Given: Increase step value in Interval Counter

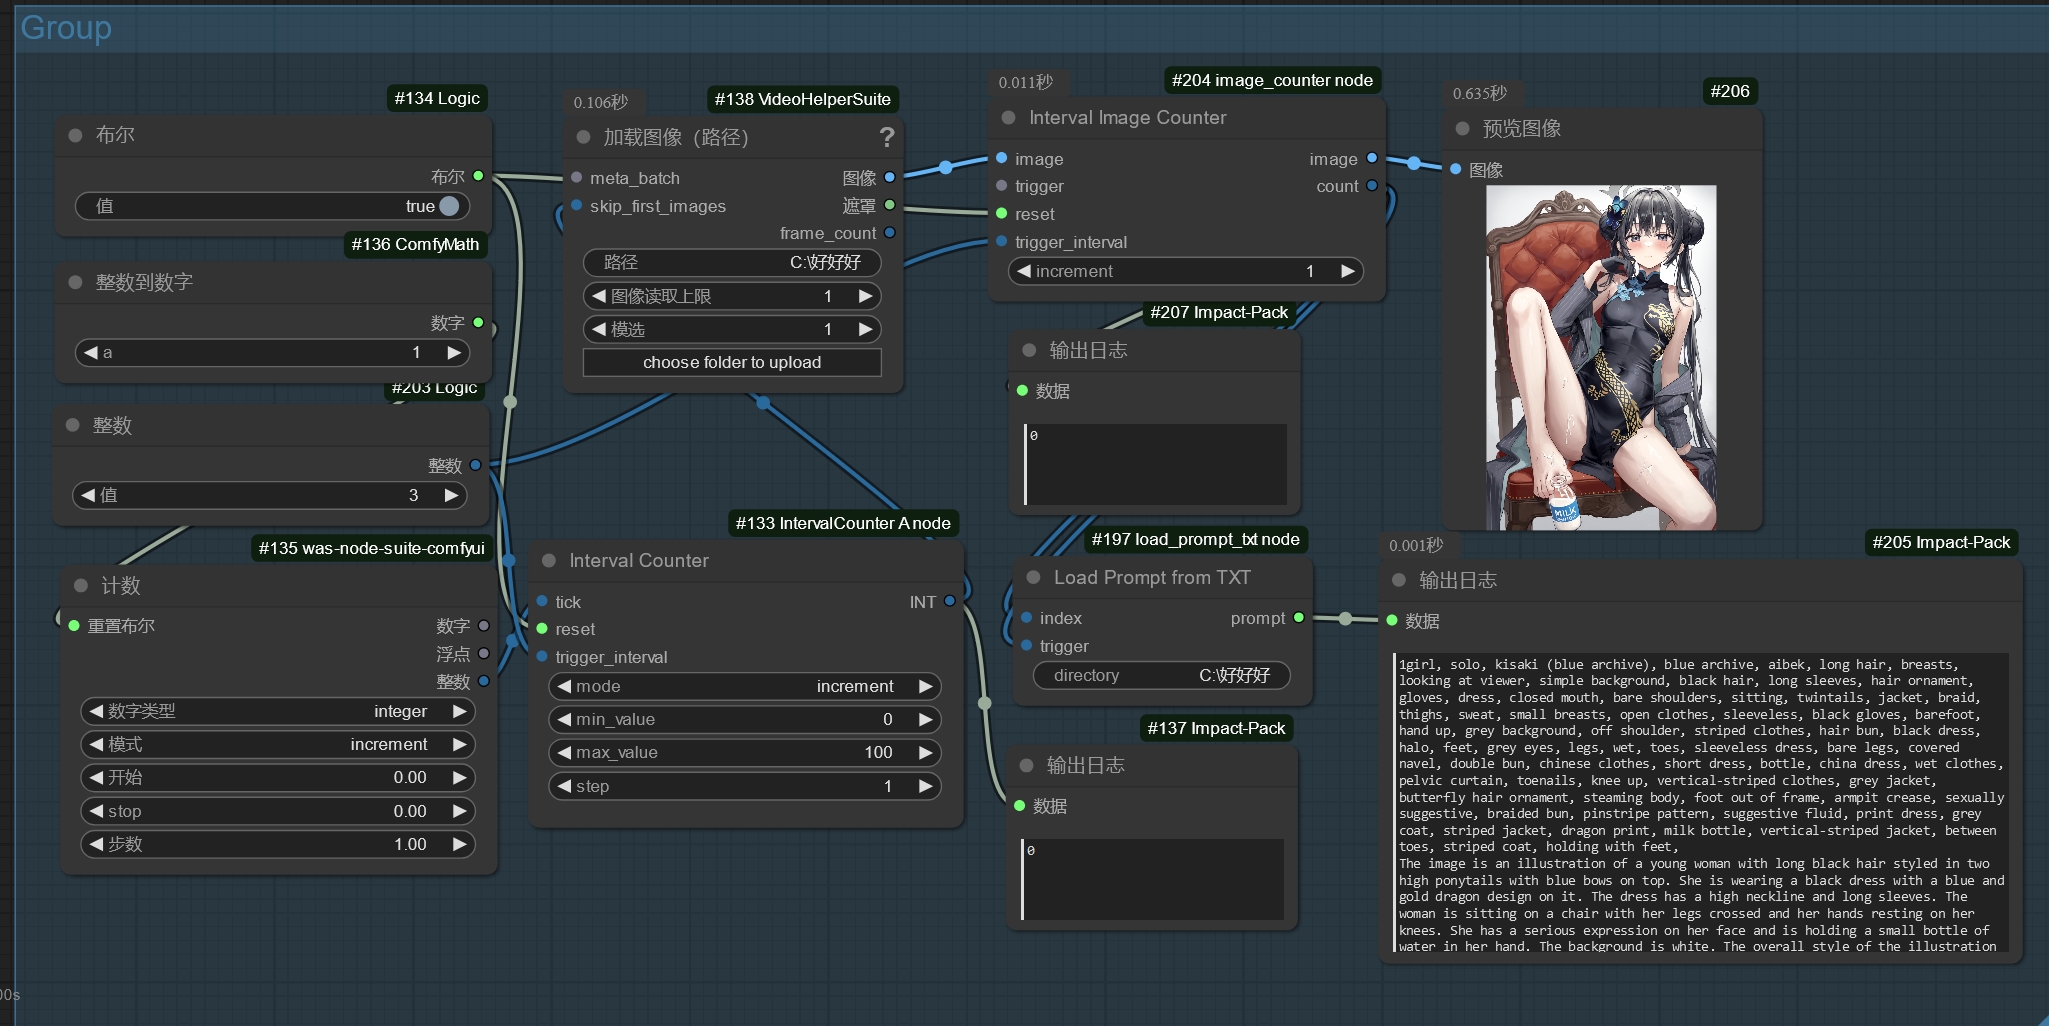Looking at the screenshot, I should pyautogui.click(x=926, y=786).
